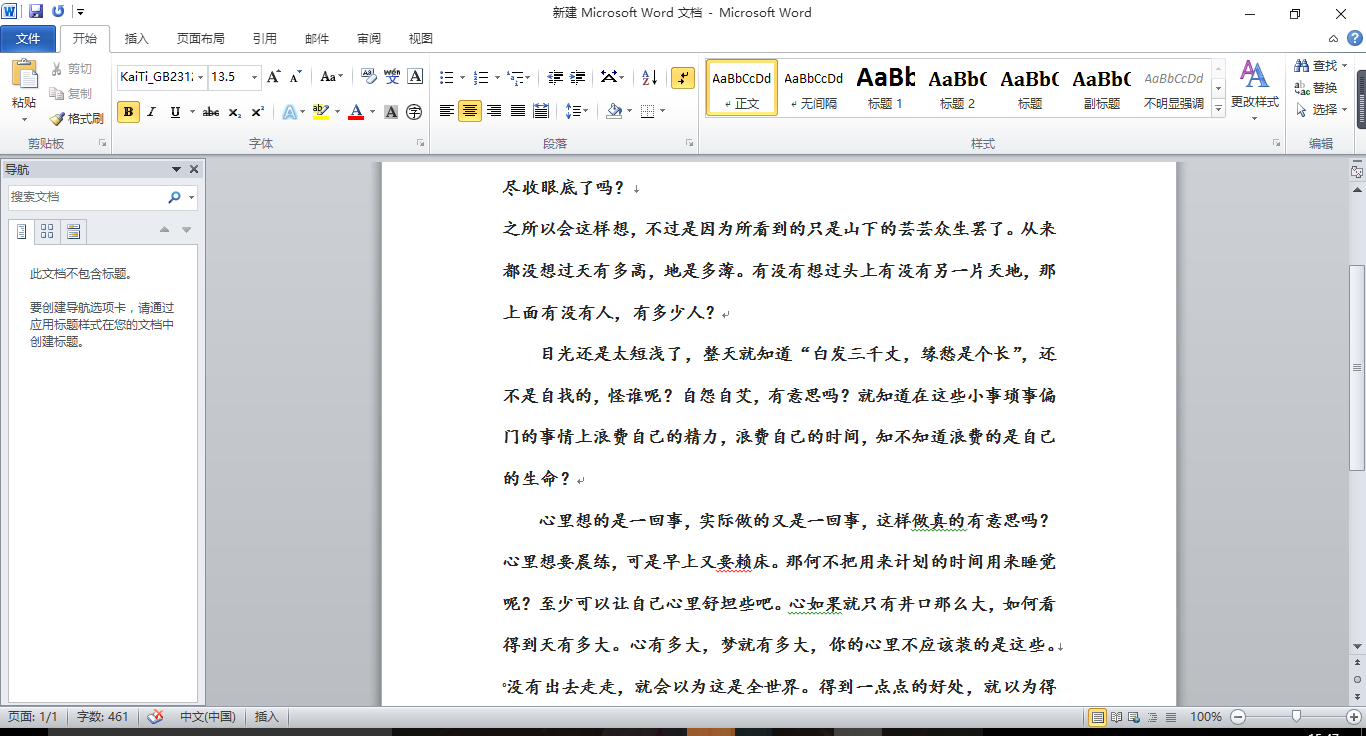
Task: Apply red font color
Action: tap(355, 112)
